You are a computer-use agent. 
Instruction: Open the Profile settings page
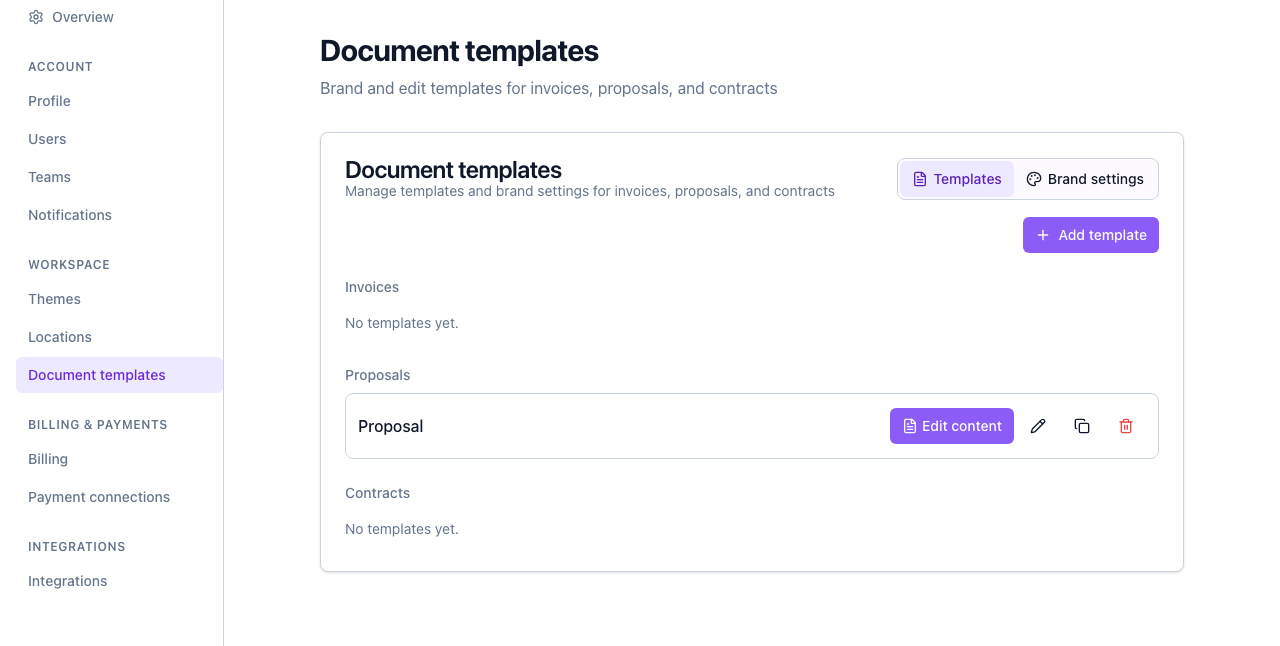point(49,101)
